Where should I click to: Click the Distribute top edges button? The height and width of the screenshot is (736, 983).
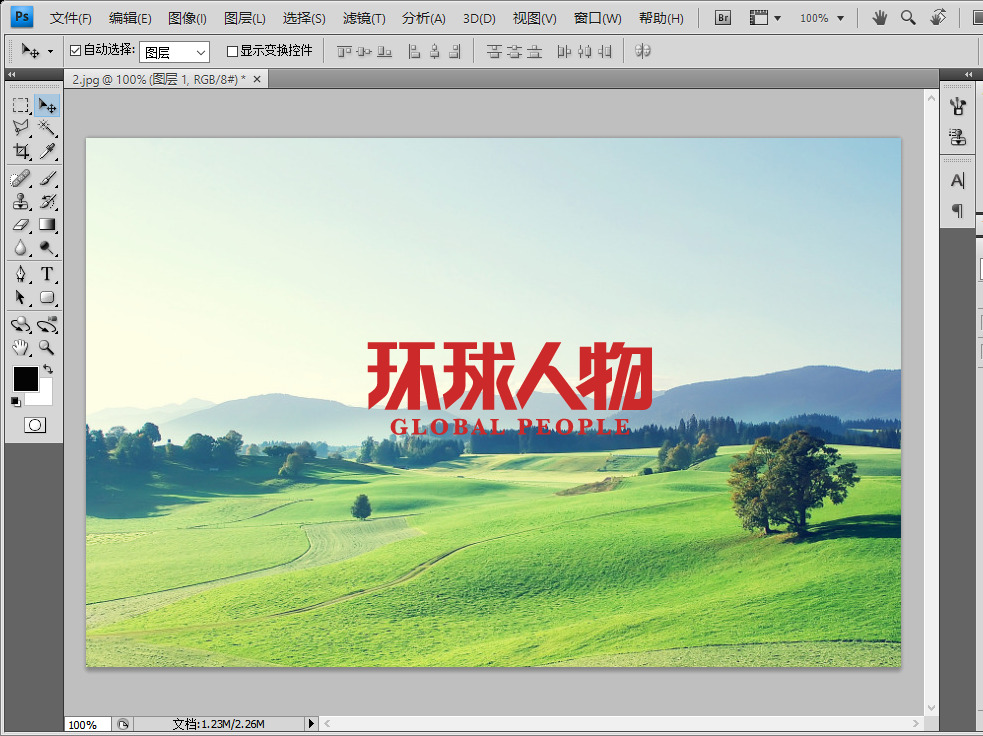coord(494,51)
